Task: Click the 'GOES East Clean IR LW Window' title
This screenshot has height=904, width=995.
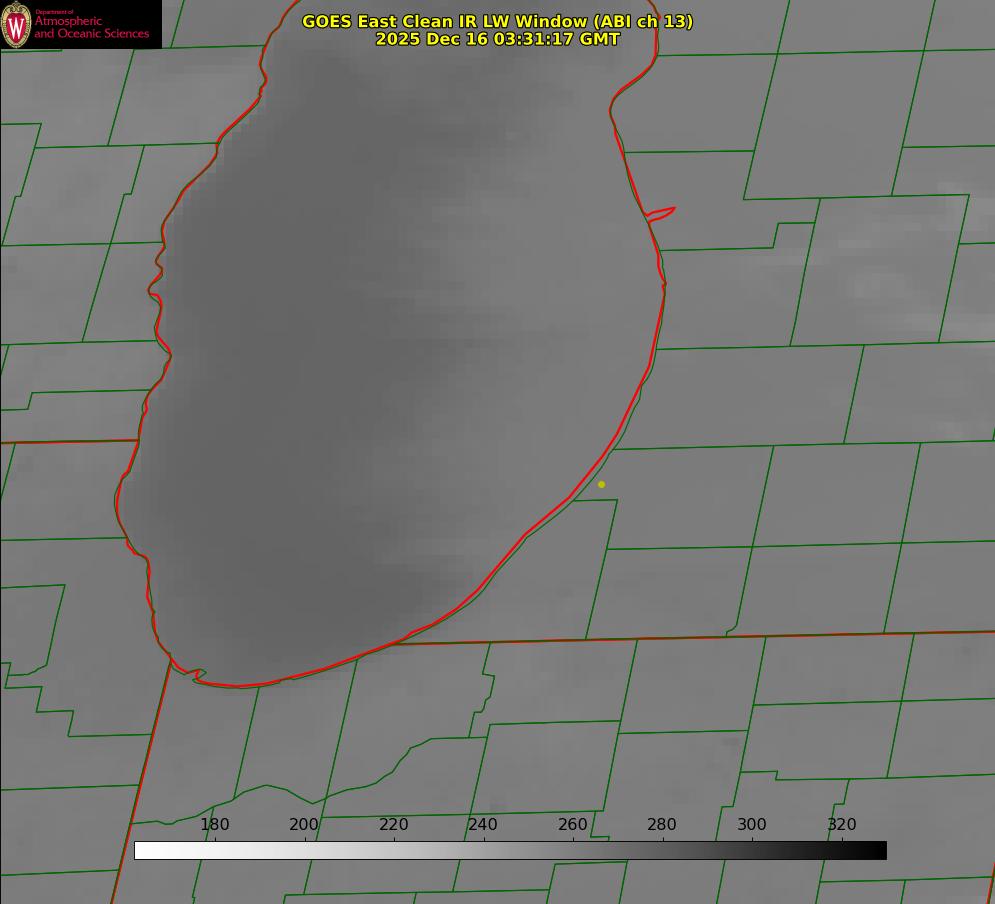Action: pos(498,21)
